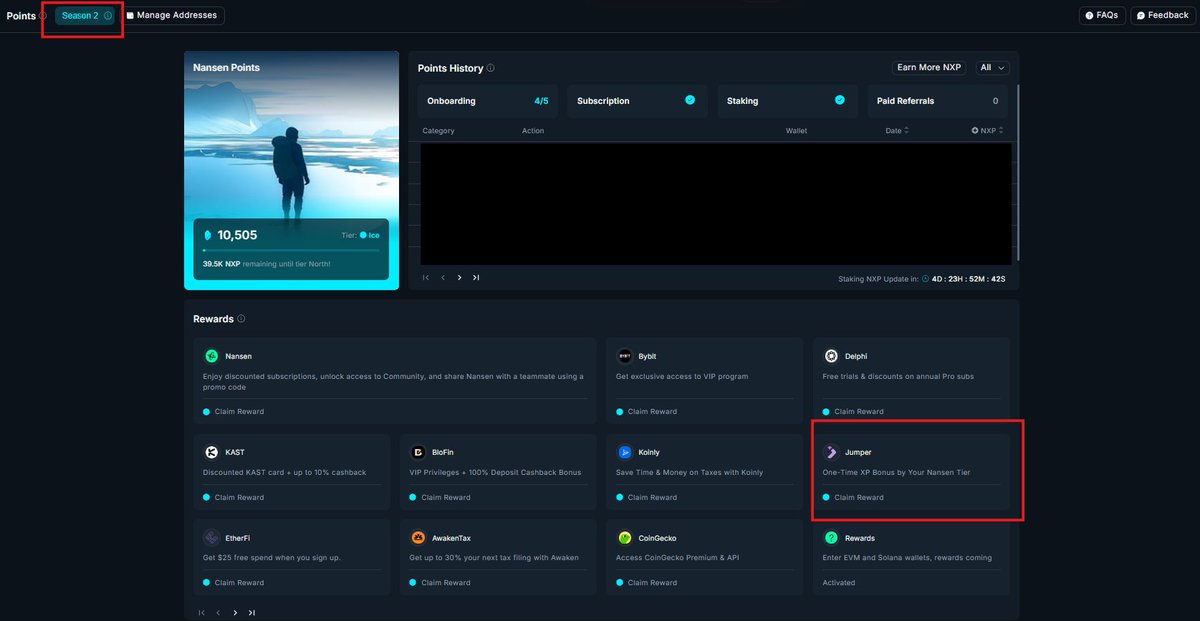Image resolution: width=1200 pixels, height=621 pixels.
Task: Click the Delphi reward logo
Action: point(831,356)
